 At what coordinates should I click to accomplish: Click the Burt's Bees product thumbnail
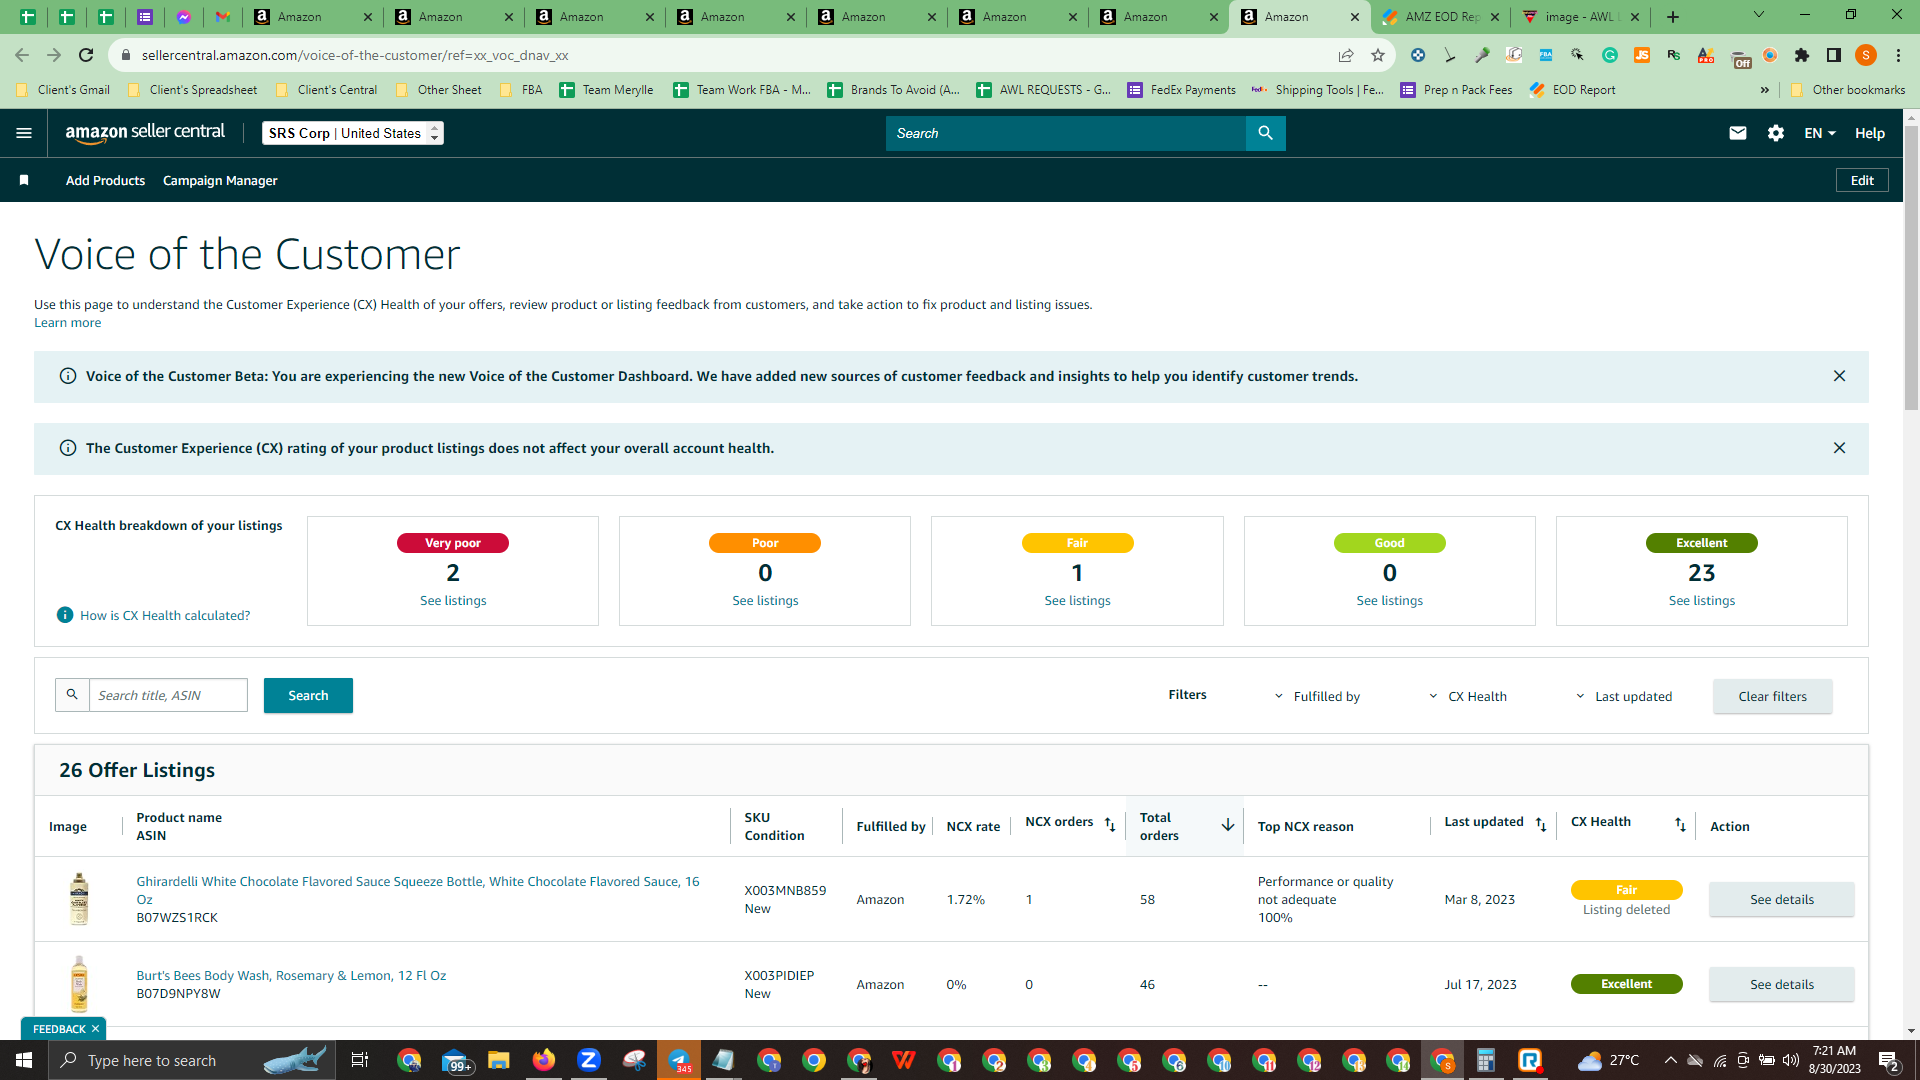coord(79,984)
